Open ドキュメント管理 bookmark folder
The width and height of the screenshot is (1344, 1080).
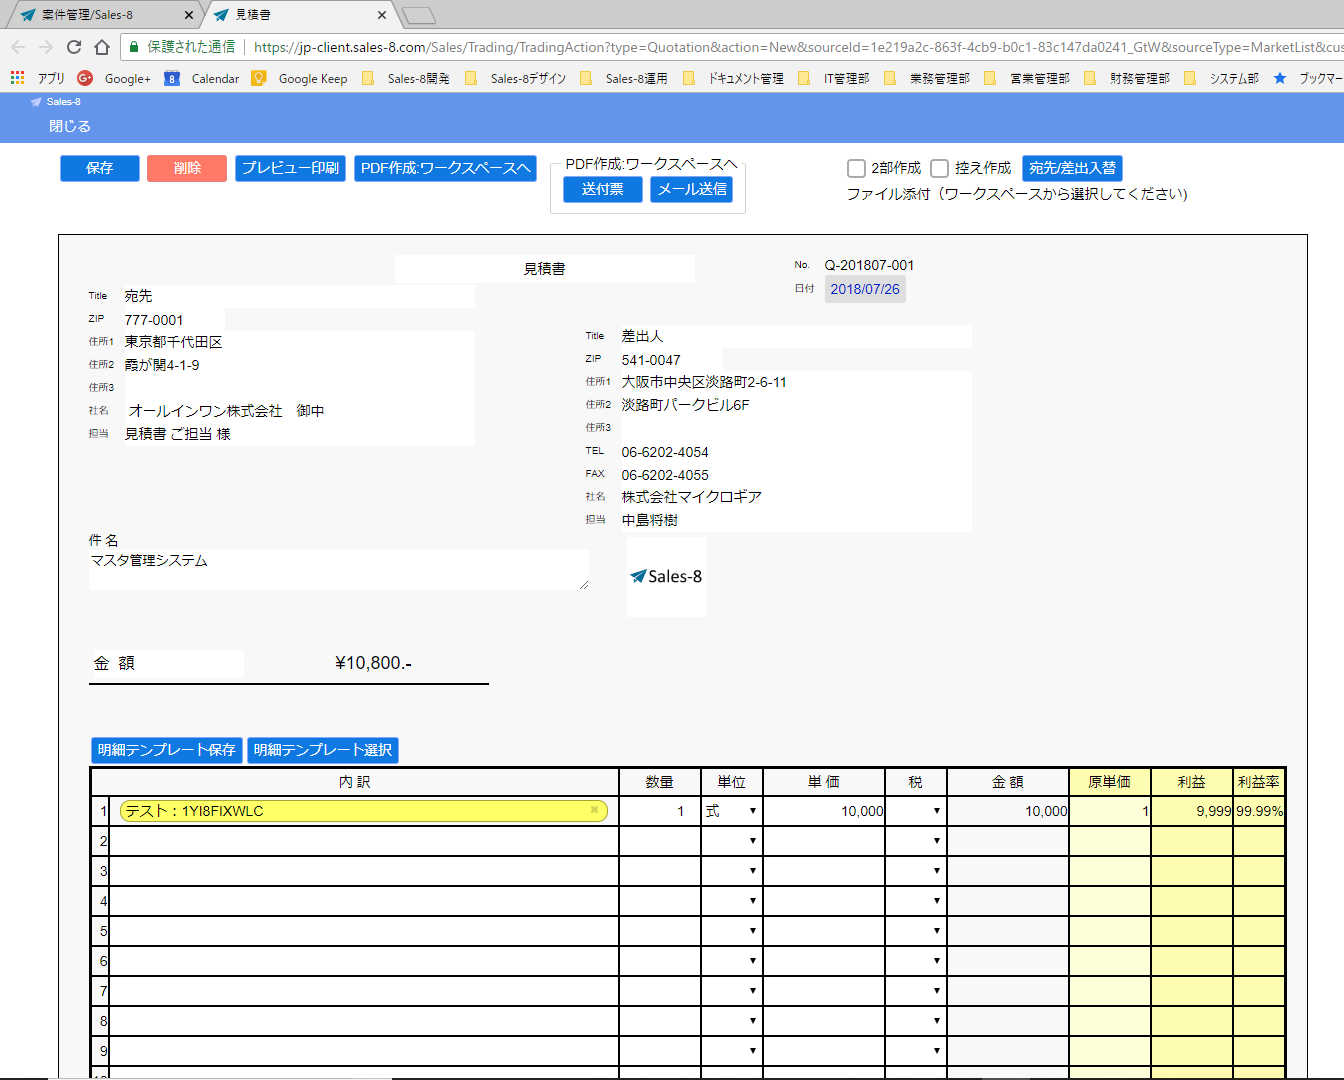(x=734, y=78)
